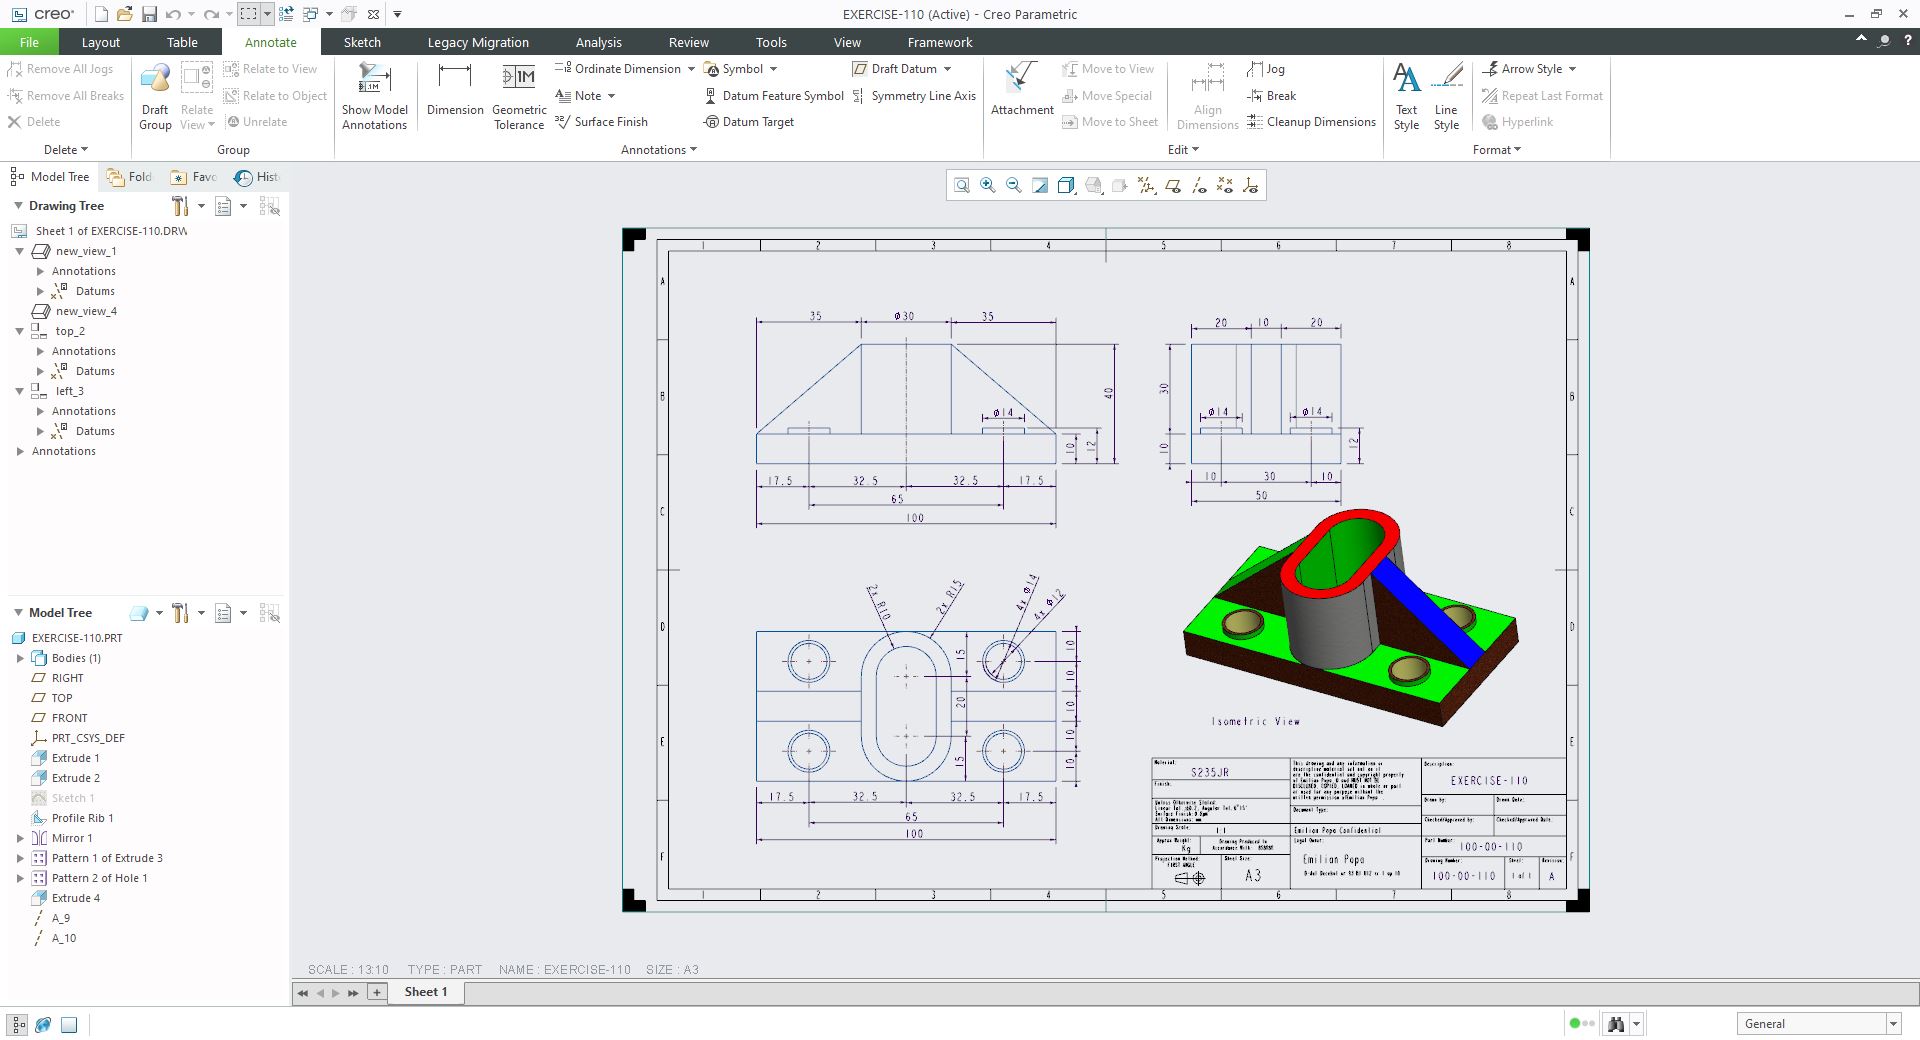Select the Geometric Tolerance tool
1920x1040 pixels.
(519, 96)
